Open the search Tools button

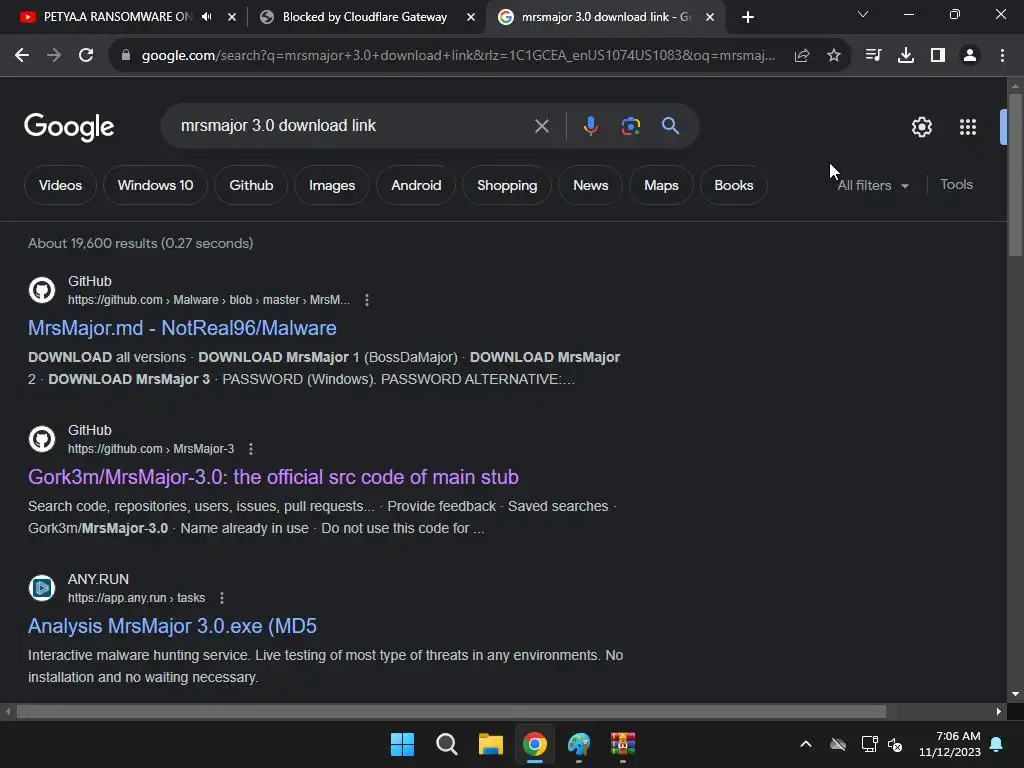(956, 185)
